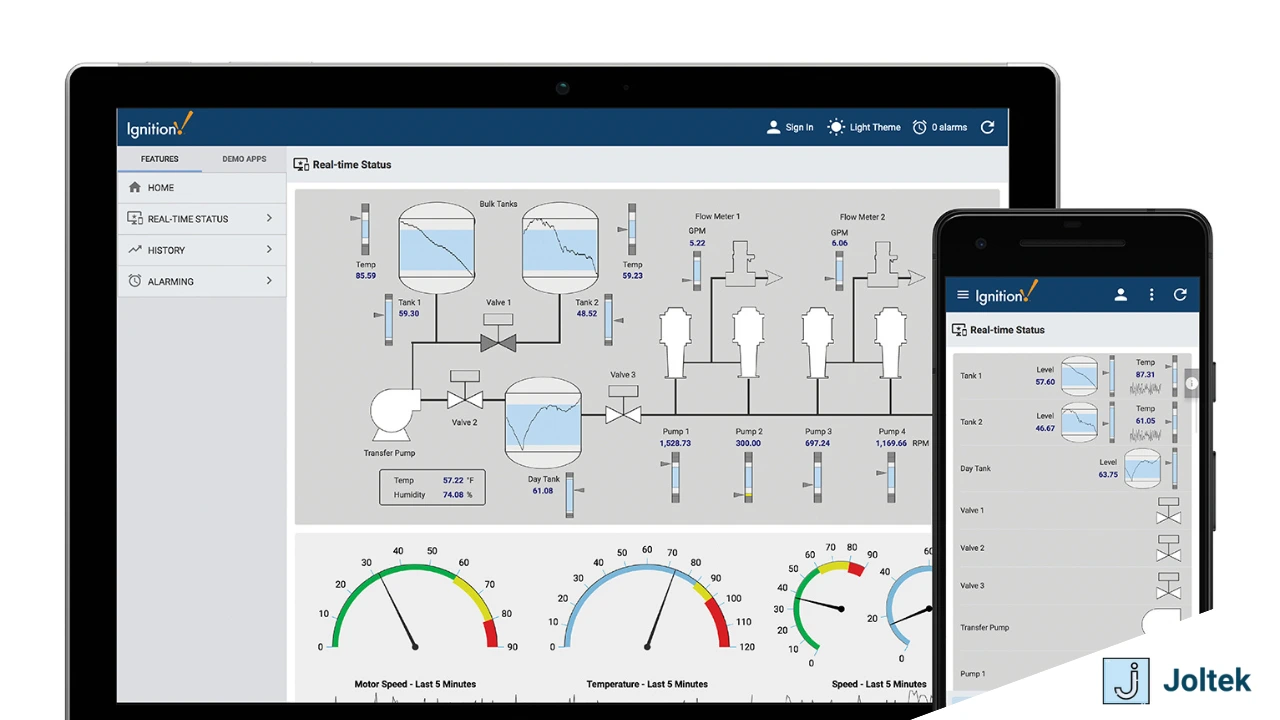Expand the Real-Time Status sidebar chevron
The width and height of the screenshot is (1280, 720).
click(x=269, y=218)
